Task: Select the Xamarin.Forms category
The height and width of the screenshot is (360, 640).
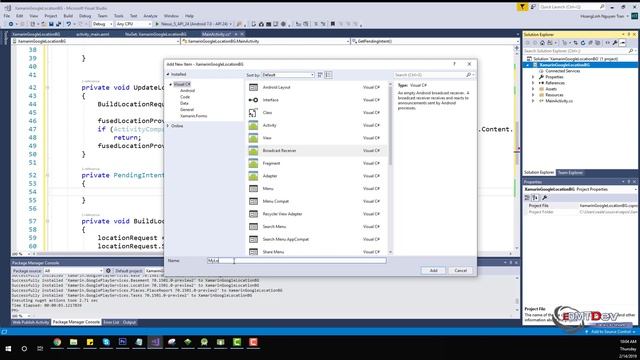Action: (x=193, y=116)
